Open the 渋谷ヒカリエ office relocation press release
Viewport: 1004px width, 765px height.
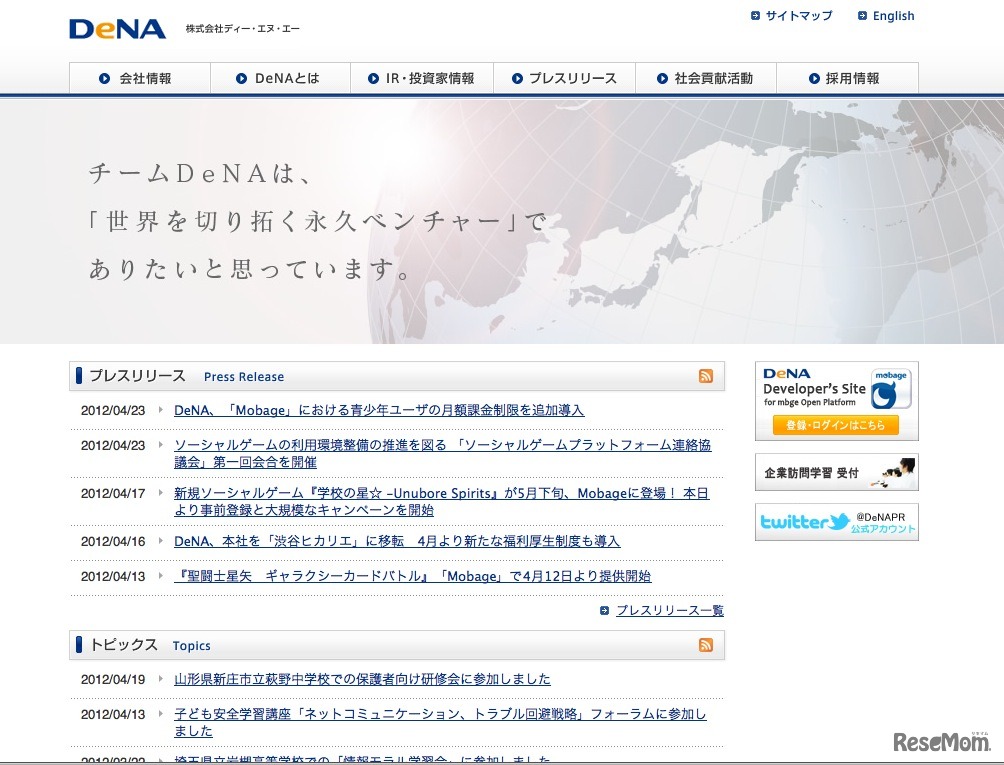[397, 541]
